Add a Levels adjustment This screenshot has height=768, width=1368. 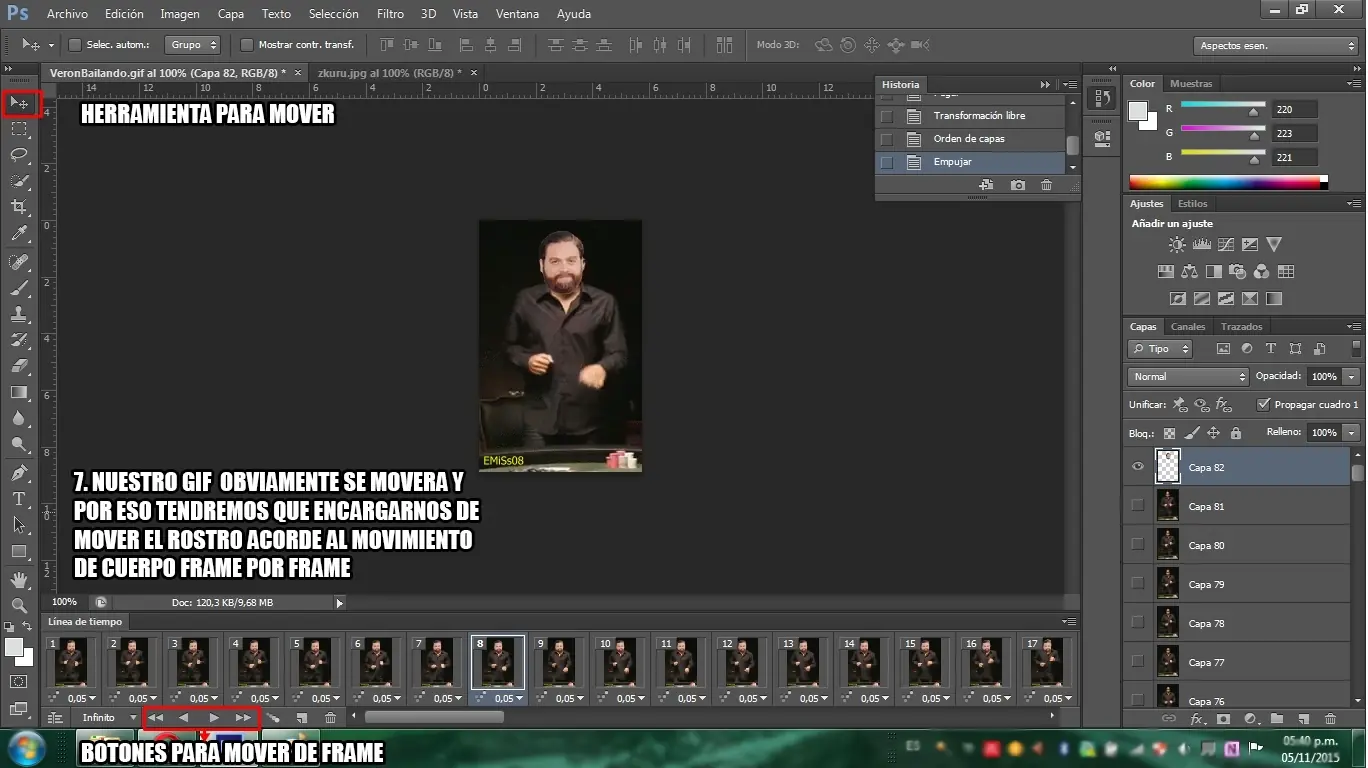(1202, 244)
